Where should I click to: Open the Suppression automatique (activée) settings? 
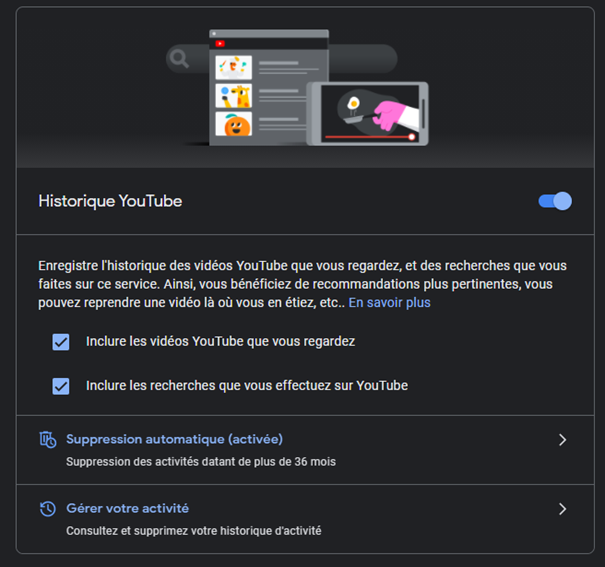(x=174, y=439)
